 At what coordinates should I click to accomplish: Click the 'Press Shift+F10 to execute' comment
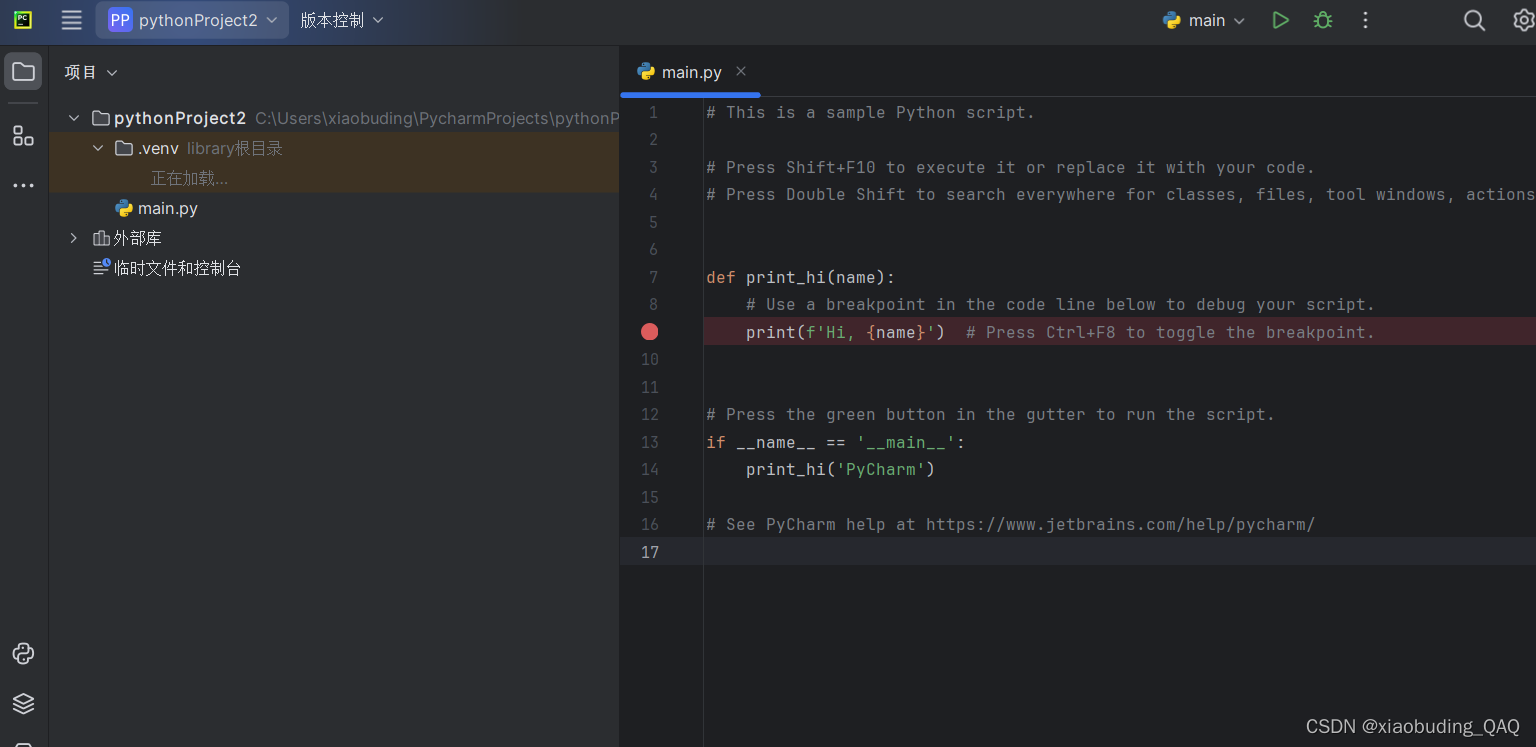coord(1011,167)
